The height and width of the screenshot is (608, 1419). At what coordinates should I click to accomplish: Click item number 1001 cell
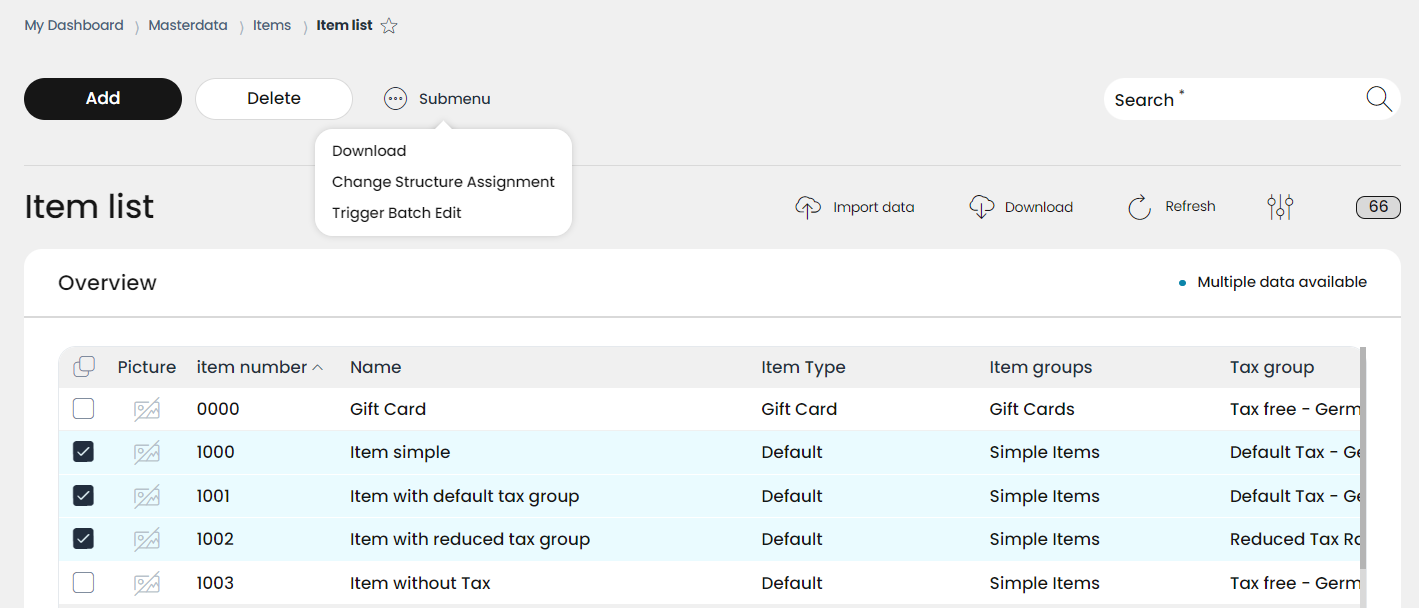pyautogui.click(x=214, y=496)
